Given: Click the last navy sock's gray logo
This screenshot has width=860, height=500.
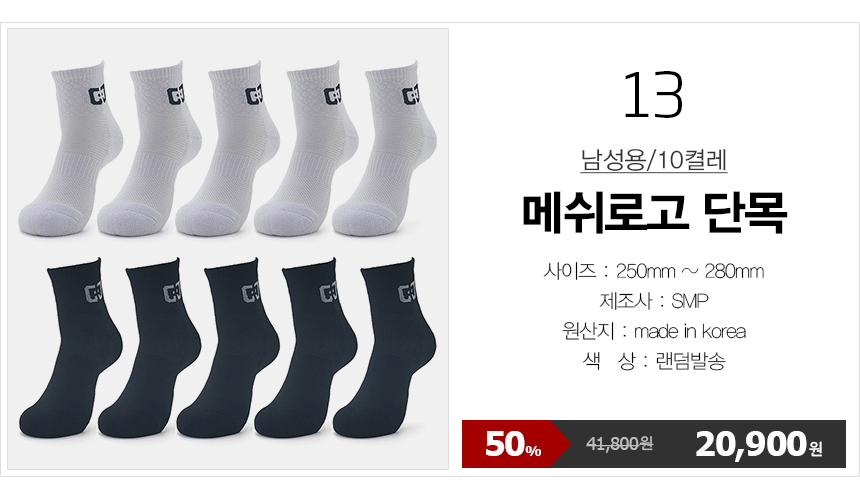Looking at the screenshot, I should 406,293.
